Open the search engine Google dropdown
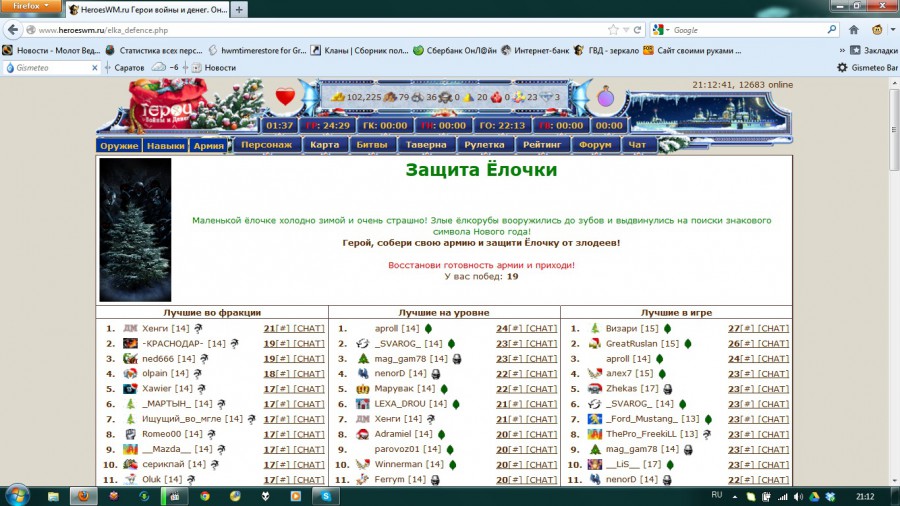 [x=662, y=30]
